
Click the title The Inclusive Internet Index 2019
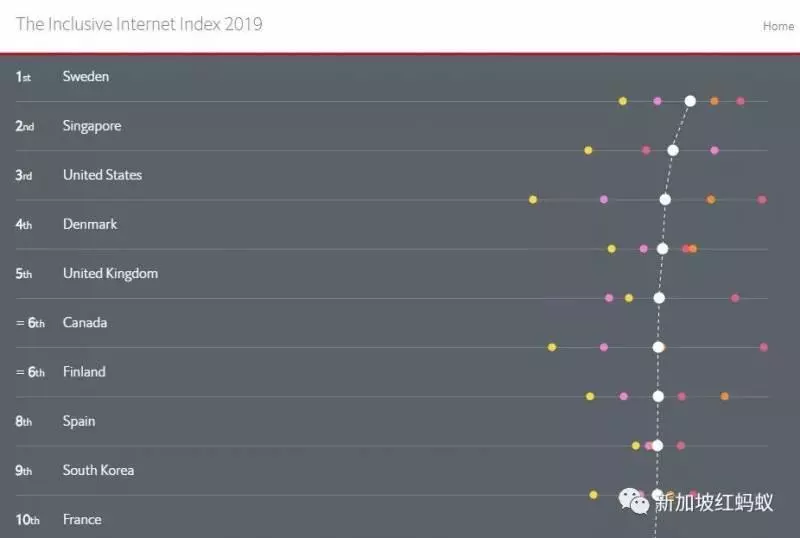(139, 24)
